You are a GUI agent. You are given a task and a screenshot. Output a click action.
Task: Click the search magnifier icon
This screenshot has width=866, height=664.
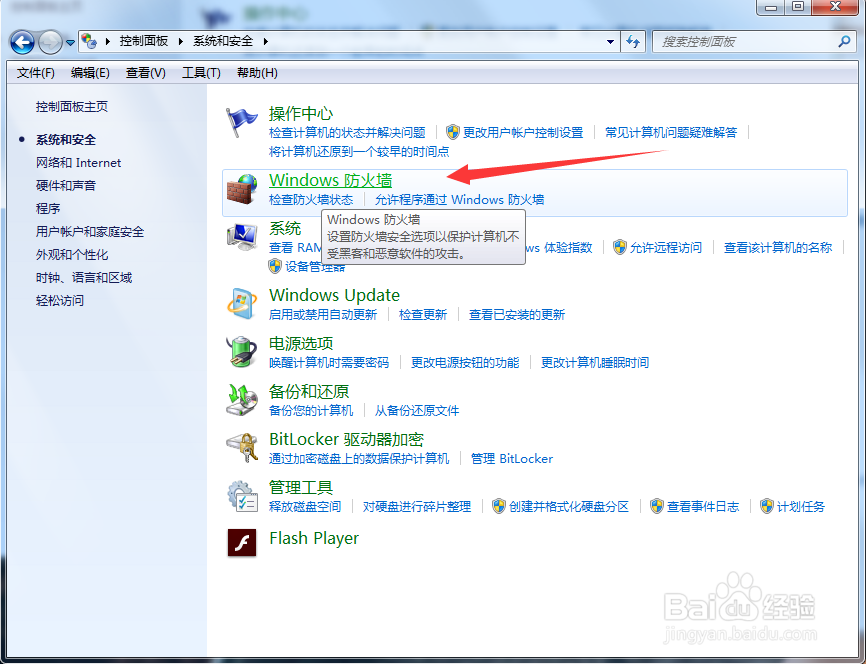[844, 41]
